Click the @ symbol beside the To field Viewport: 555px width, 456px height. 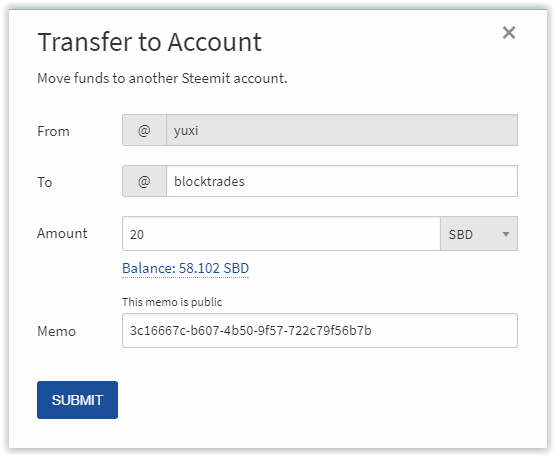(144, 181)
